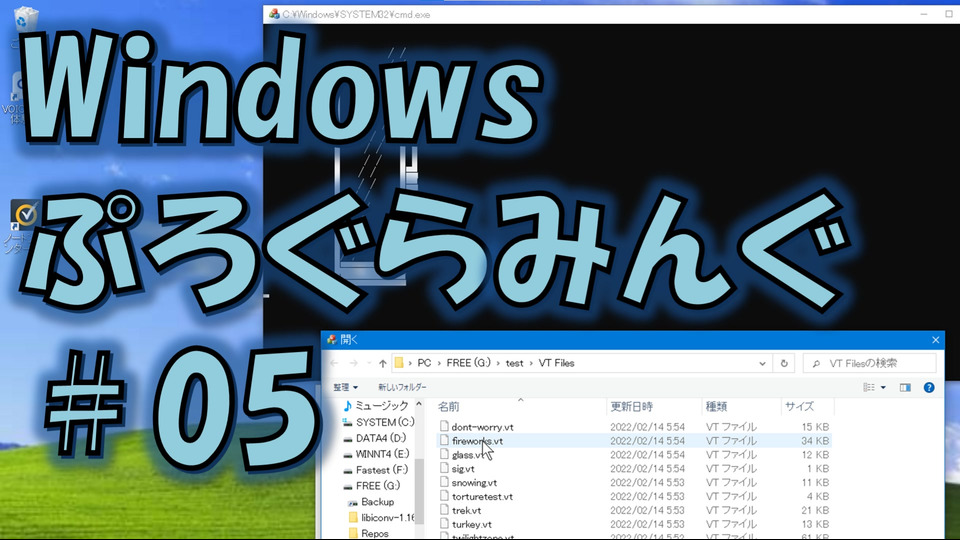Screen dimensions: 960x540
Task: Expand recent locations dropdown arrow
Action: click(369, 364)
